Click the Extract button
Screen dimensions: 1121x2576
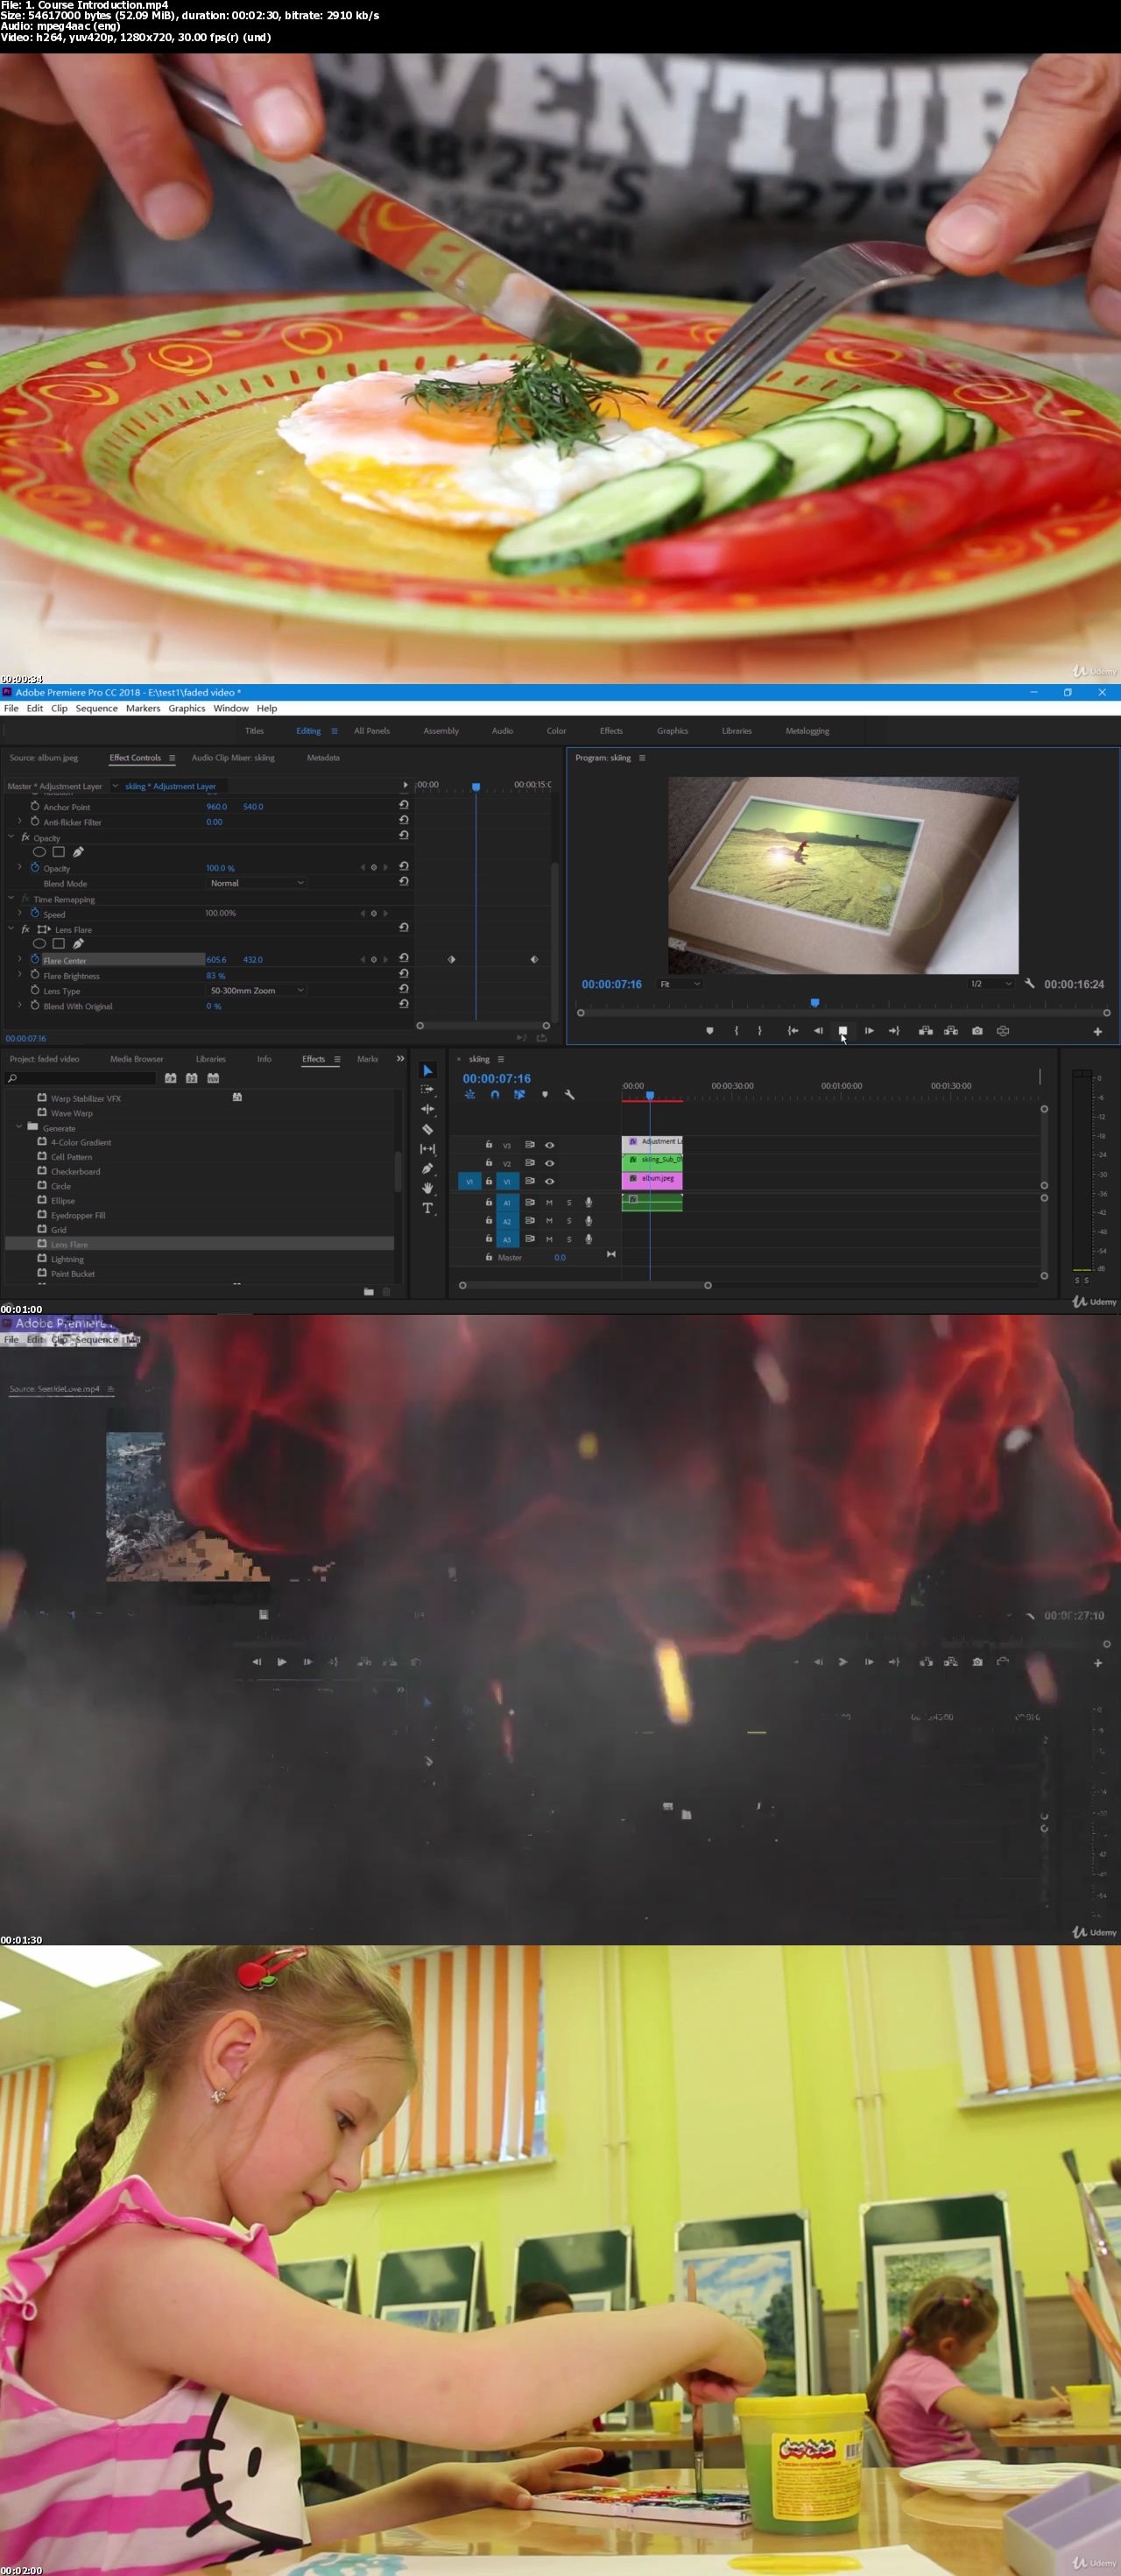[x=951, y=1031]
